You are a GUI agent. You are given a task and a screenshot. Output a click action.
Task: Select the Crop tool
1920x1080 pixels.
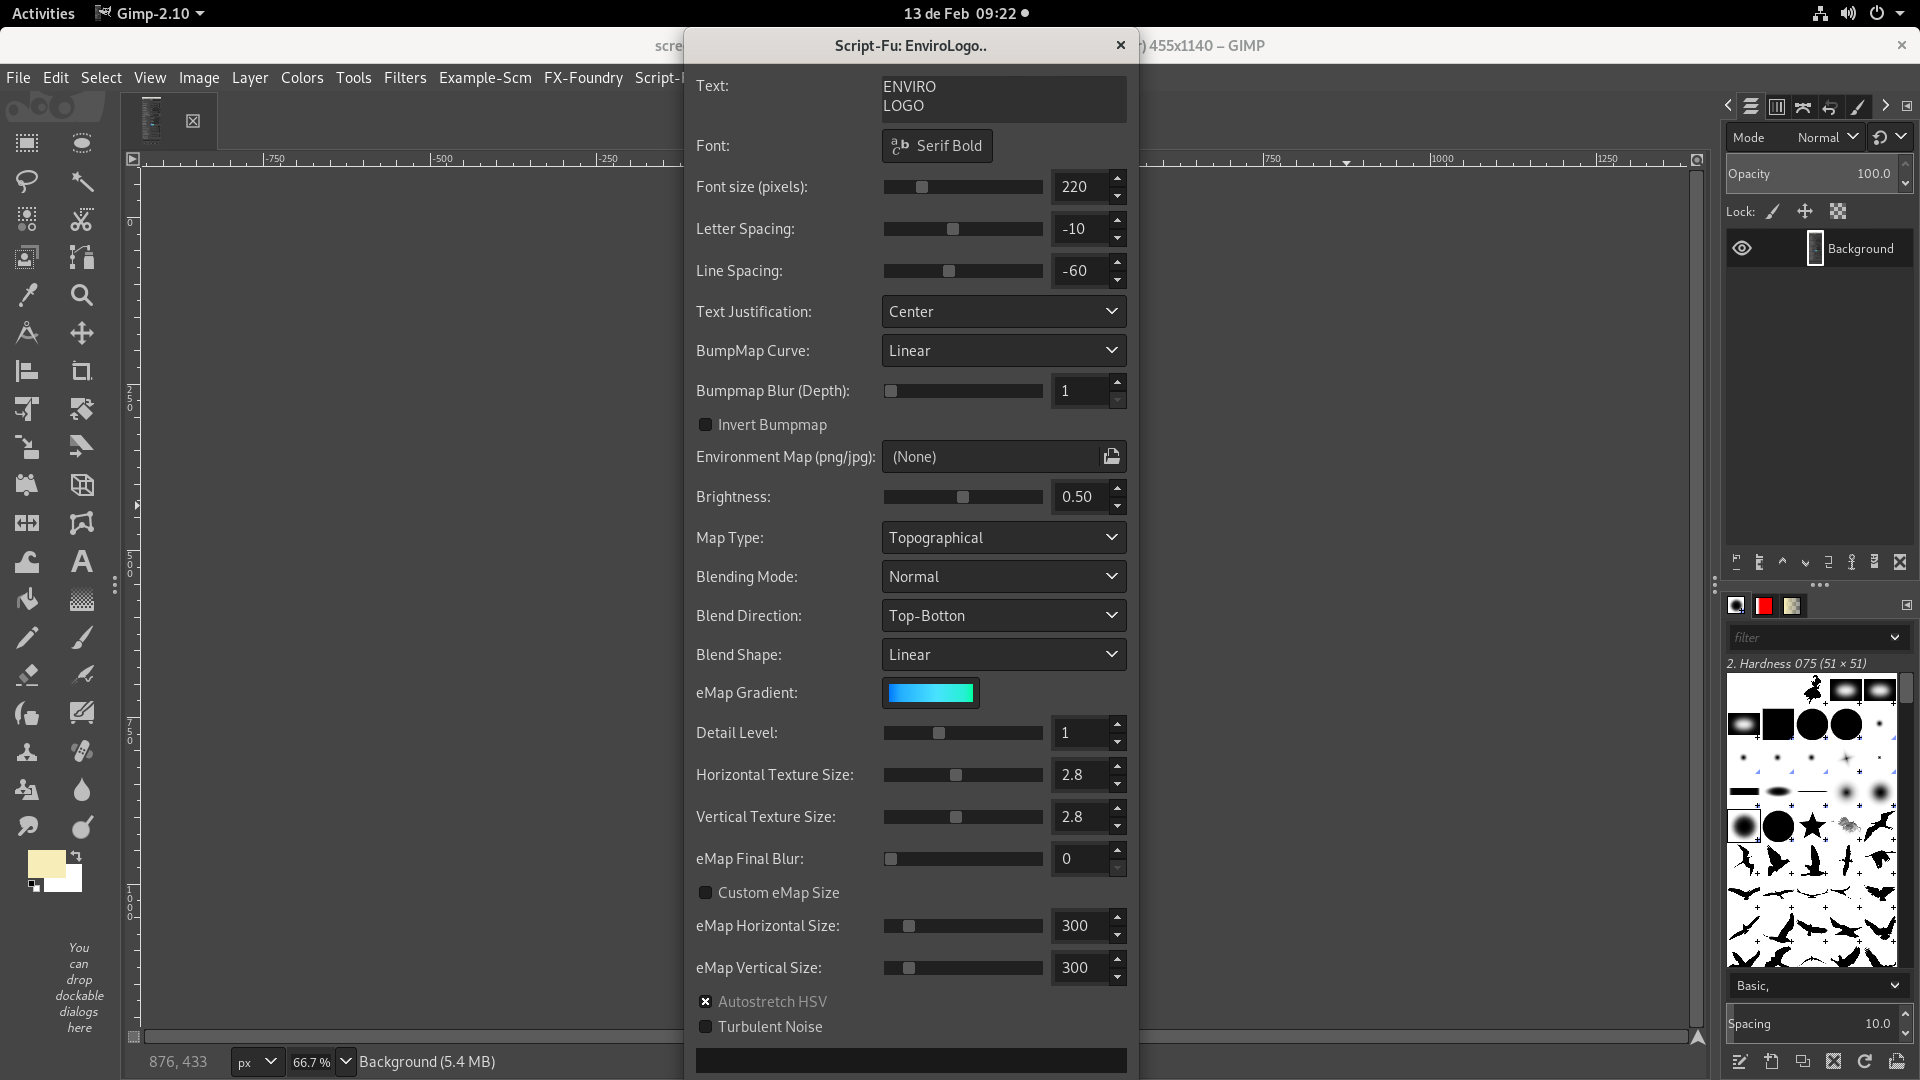tap(81, 371)
